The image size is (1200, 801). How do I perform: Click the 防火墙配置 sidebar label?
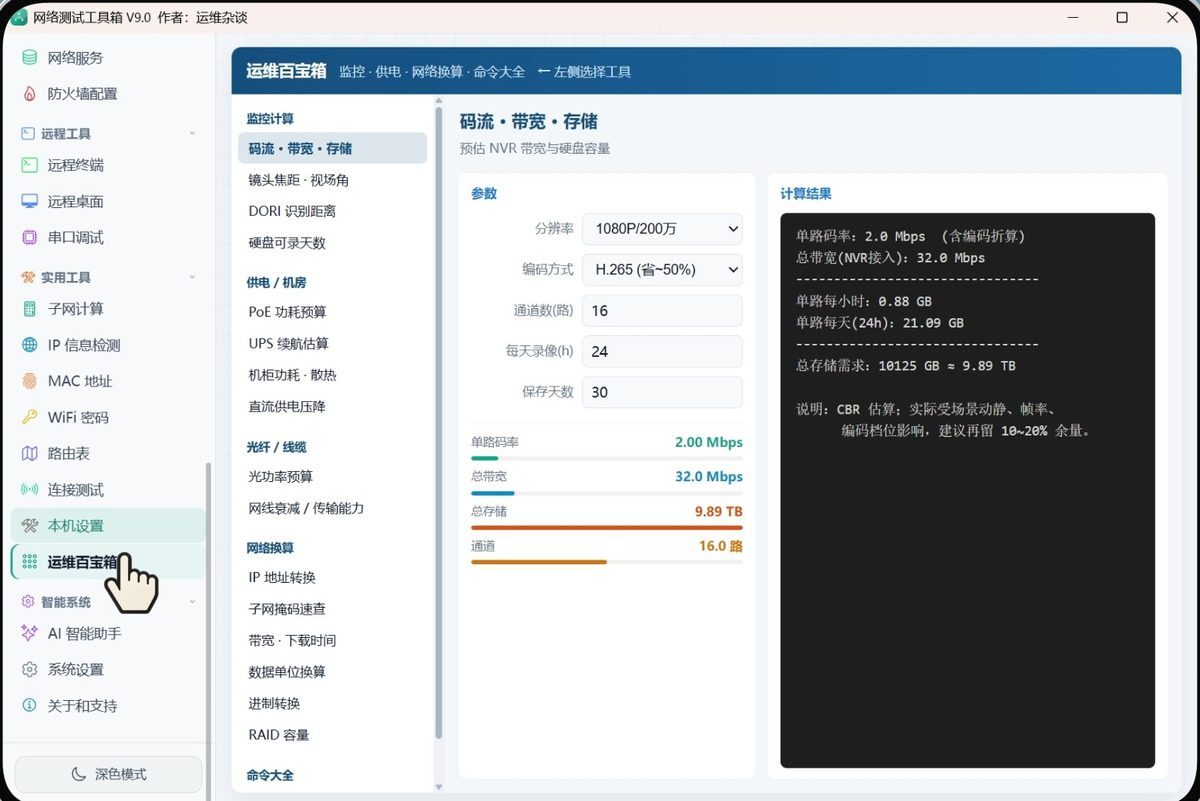coord(83,94)
